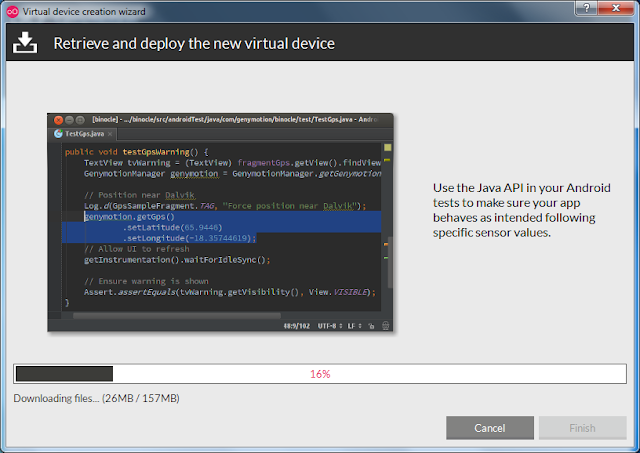This screenshot has width=640, height=453.
Task: Click the UTF-8 encoding label in the screenshot
Action: (327, 326)
